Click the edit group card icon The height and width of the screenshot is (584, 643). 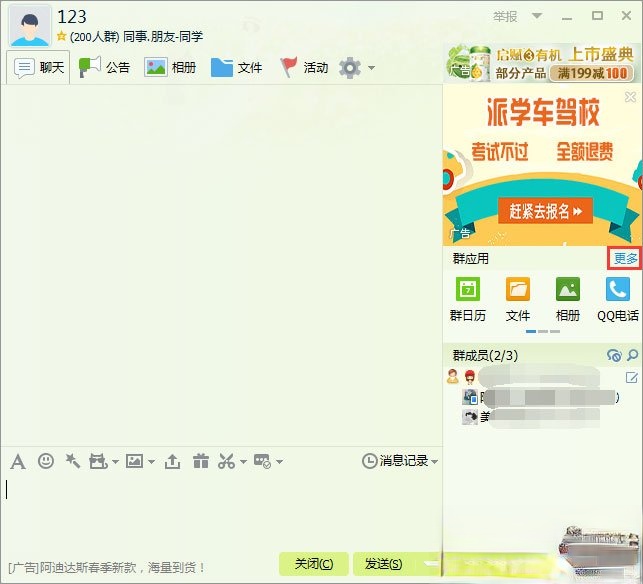632,377
